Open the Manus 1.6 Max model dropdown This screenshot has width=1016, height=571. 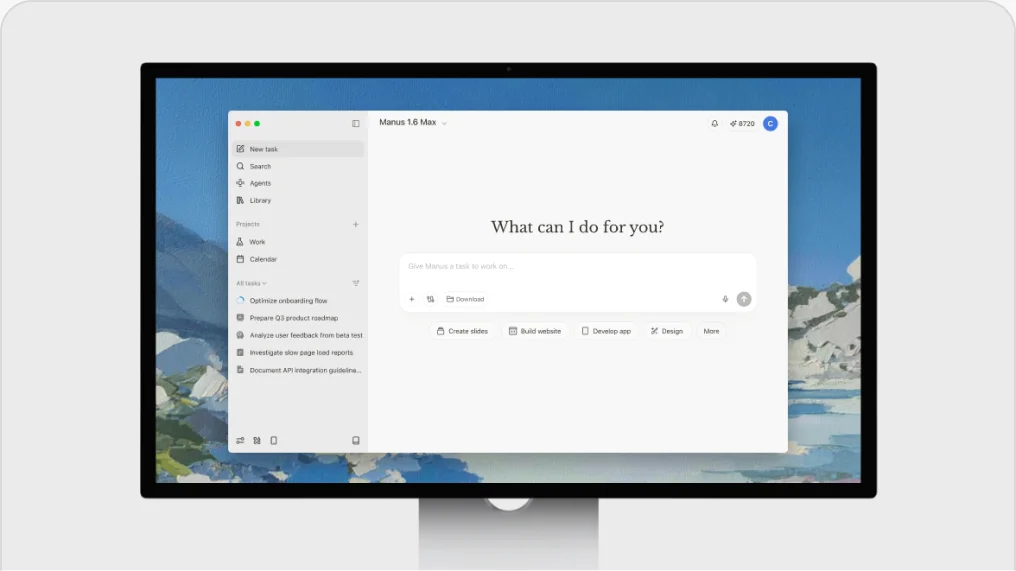[x=413, y=122]
